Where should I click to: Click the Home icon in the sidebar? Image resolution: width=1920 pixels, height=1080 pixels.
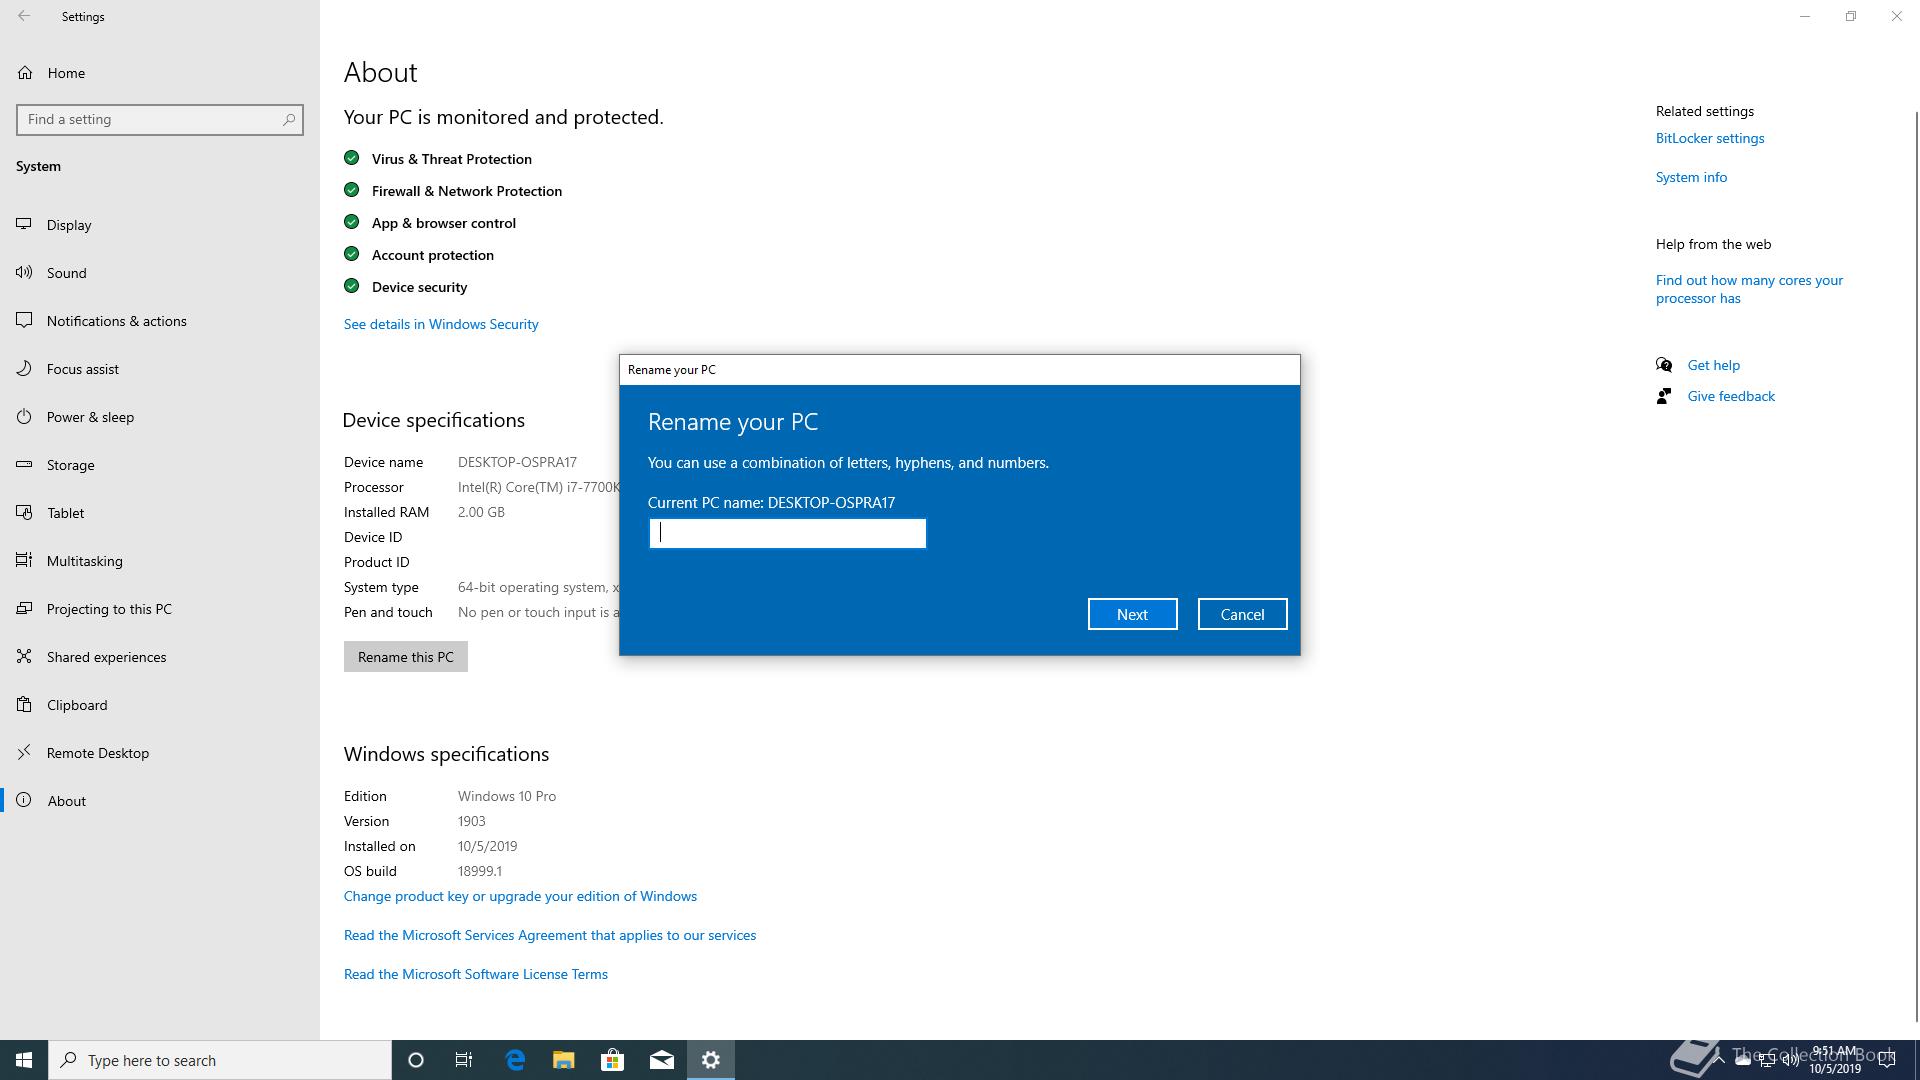(x=25, y=73)
